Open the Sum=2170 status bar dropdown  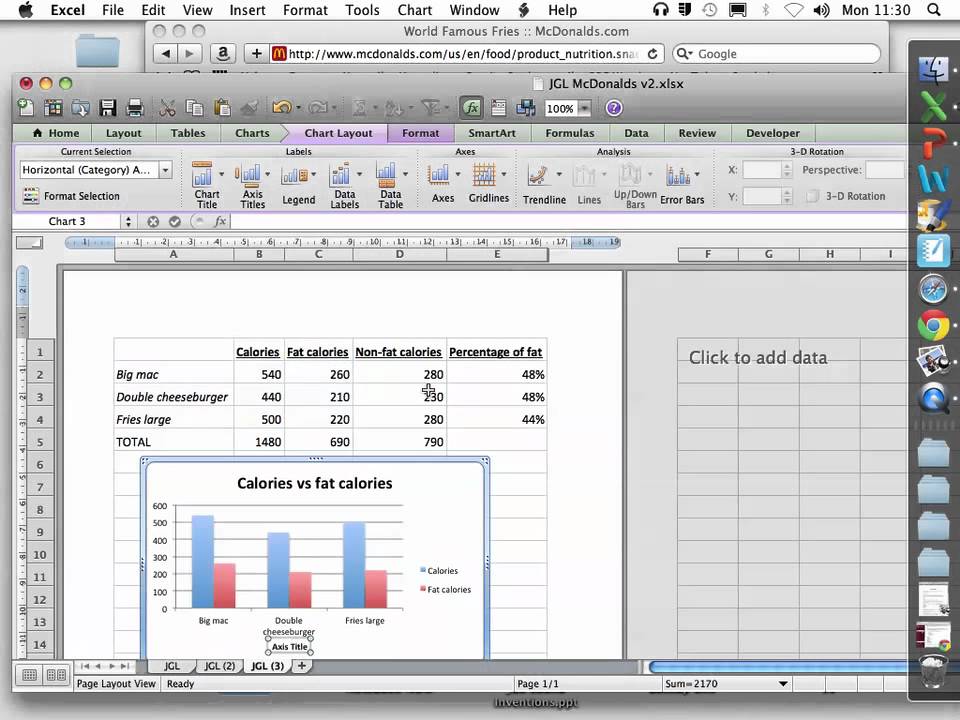click(783, 684)
